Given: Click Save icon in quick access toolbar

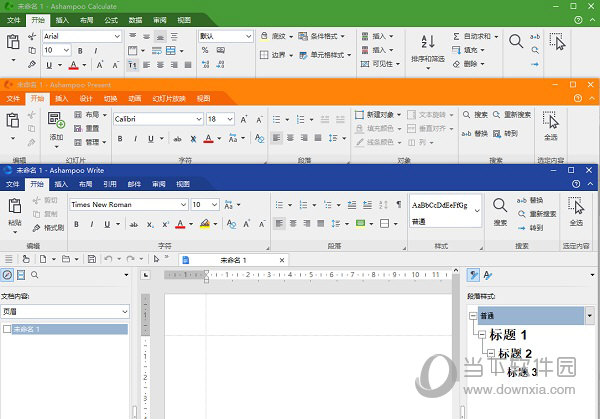Looking at the screenshot, I should pyautogui.click(x=92, y=259).
